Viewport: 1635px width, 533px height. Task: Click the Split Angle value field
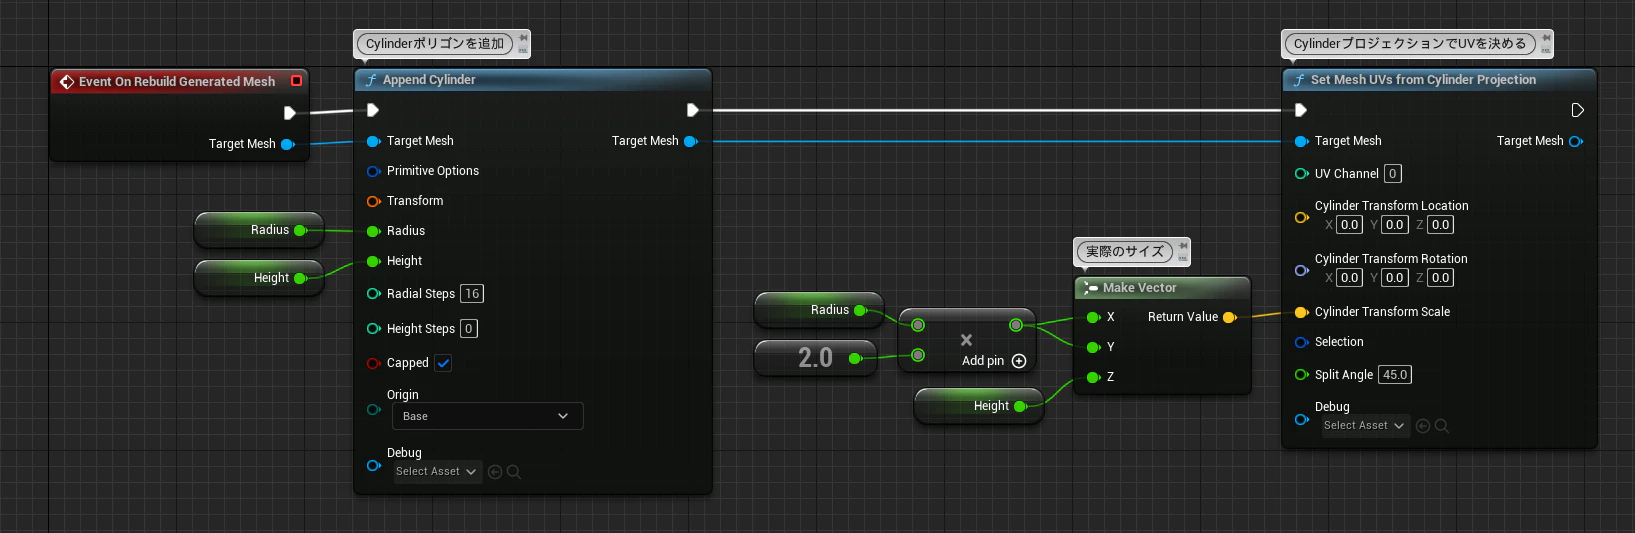point(1395,375)
